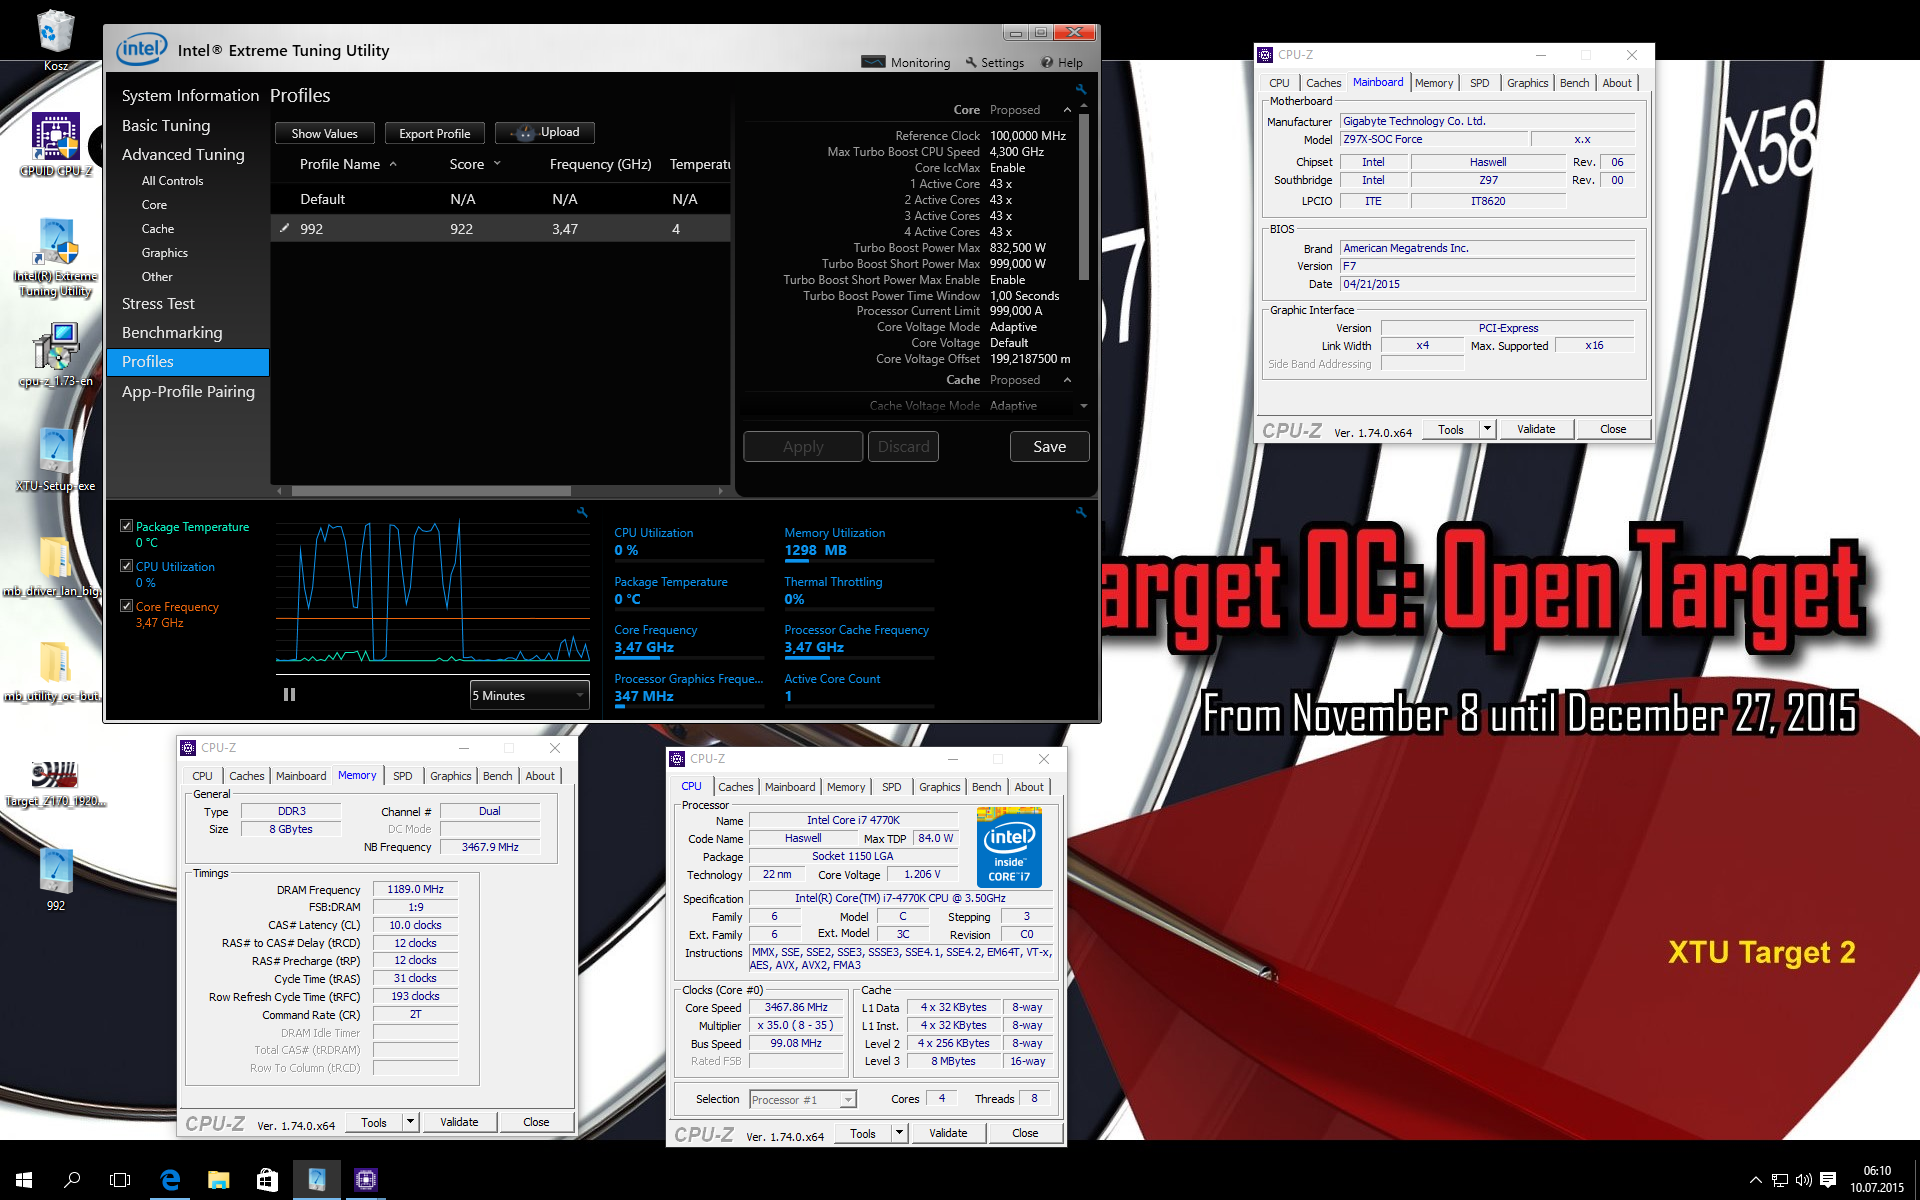Click Export Profile button
The width and height of the screenshot is (1920, 1200).
click(x=434, y=133)
